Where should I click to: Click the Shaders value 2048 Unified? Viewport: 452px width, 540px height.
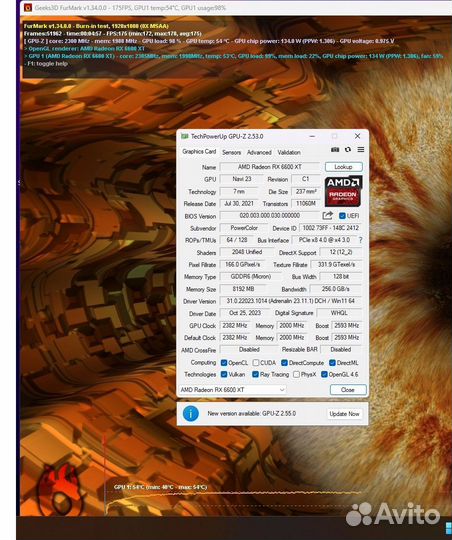(x=247, y=252)
